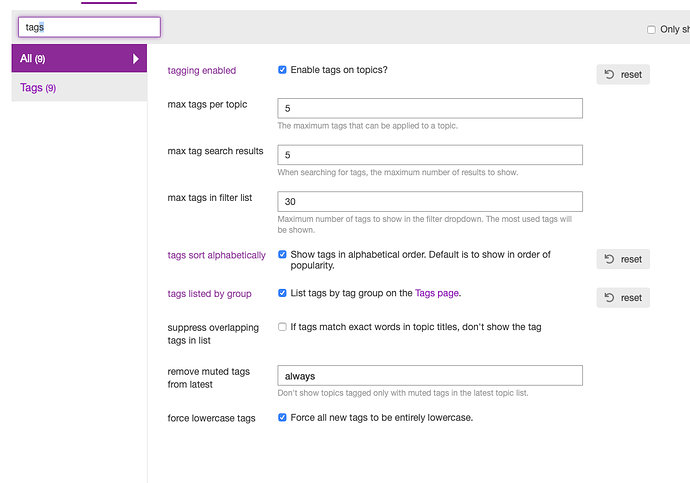Enable suppress overlapping tags in list
The height and width of the screenshot is (483, 690).
282,327
